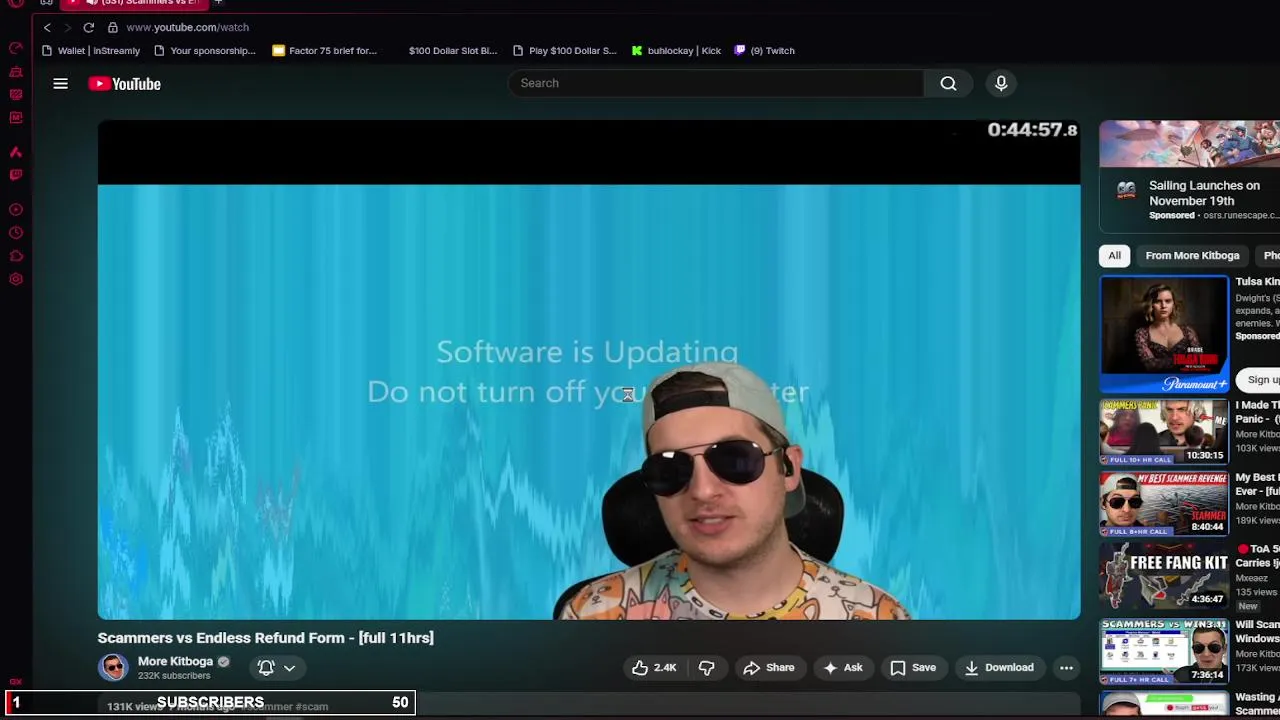Reload the page with the refresh icon
This screenshot has width=1280, height=720.
(88, 27)
